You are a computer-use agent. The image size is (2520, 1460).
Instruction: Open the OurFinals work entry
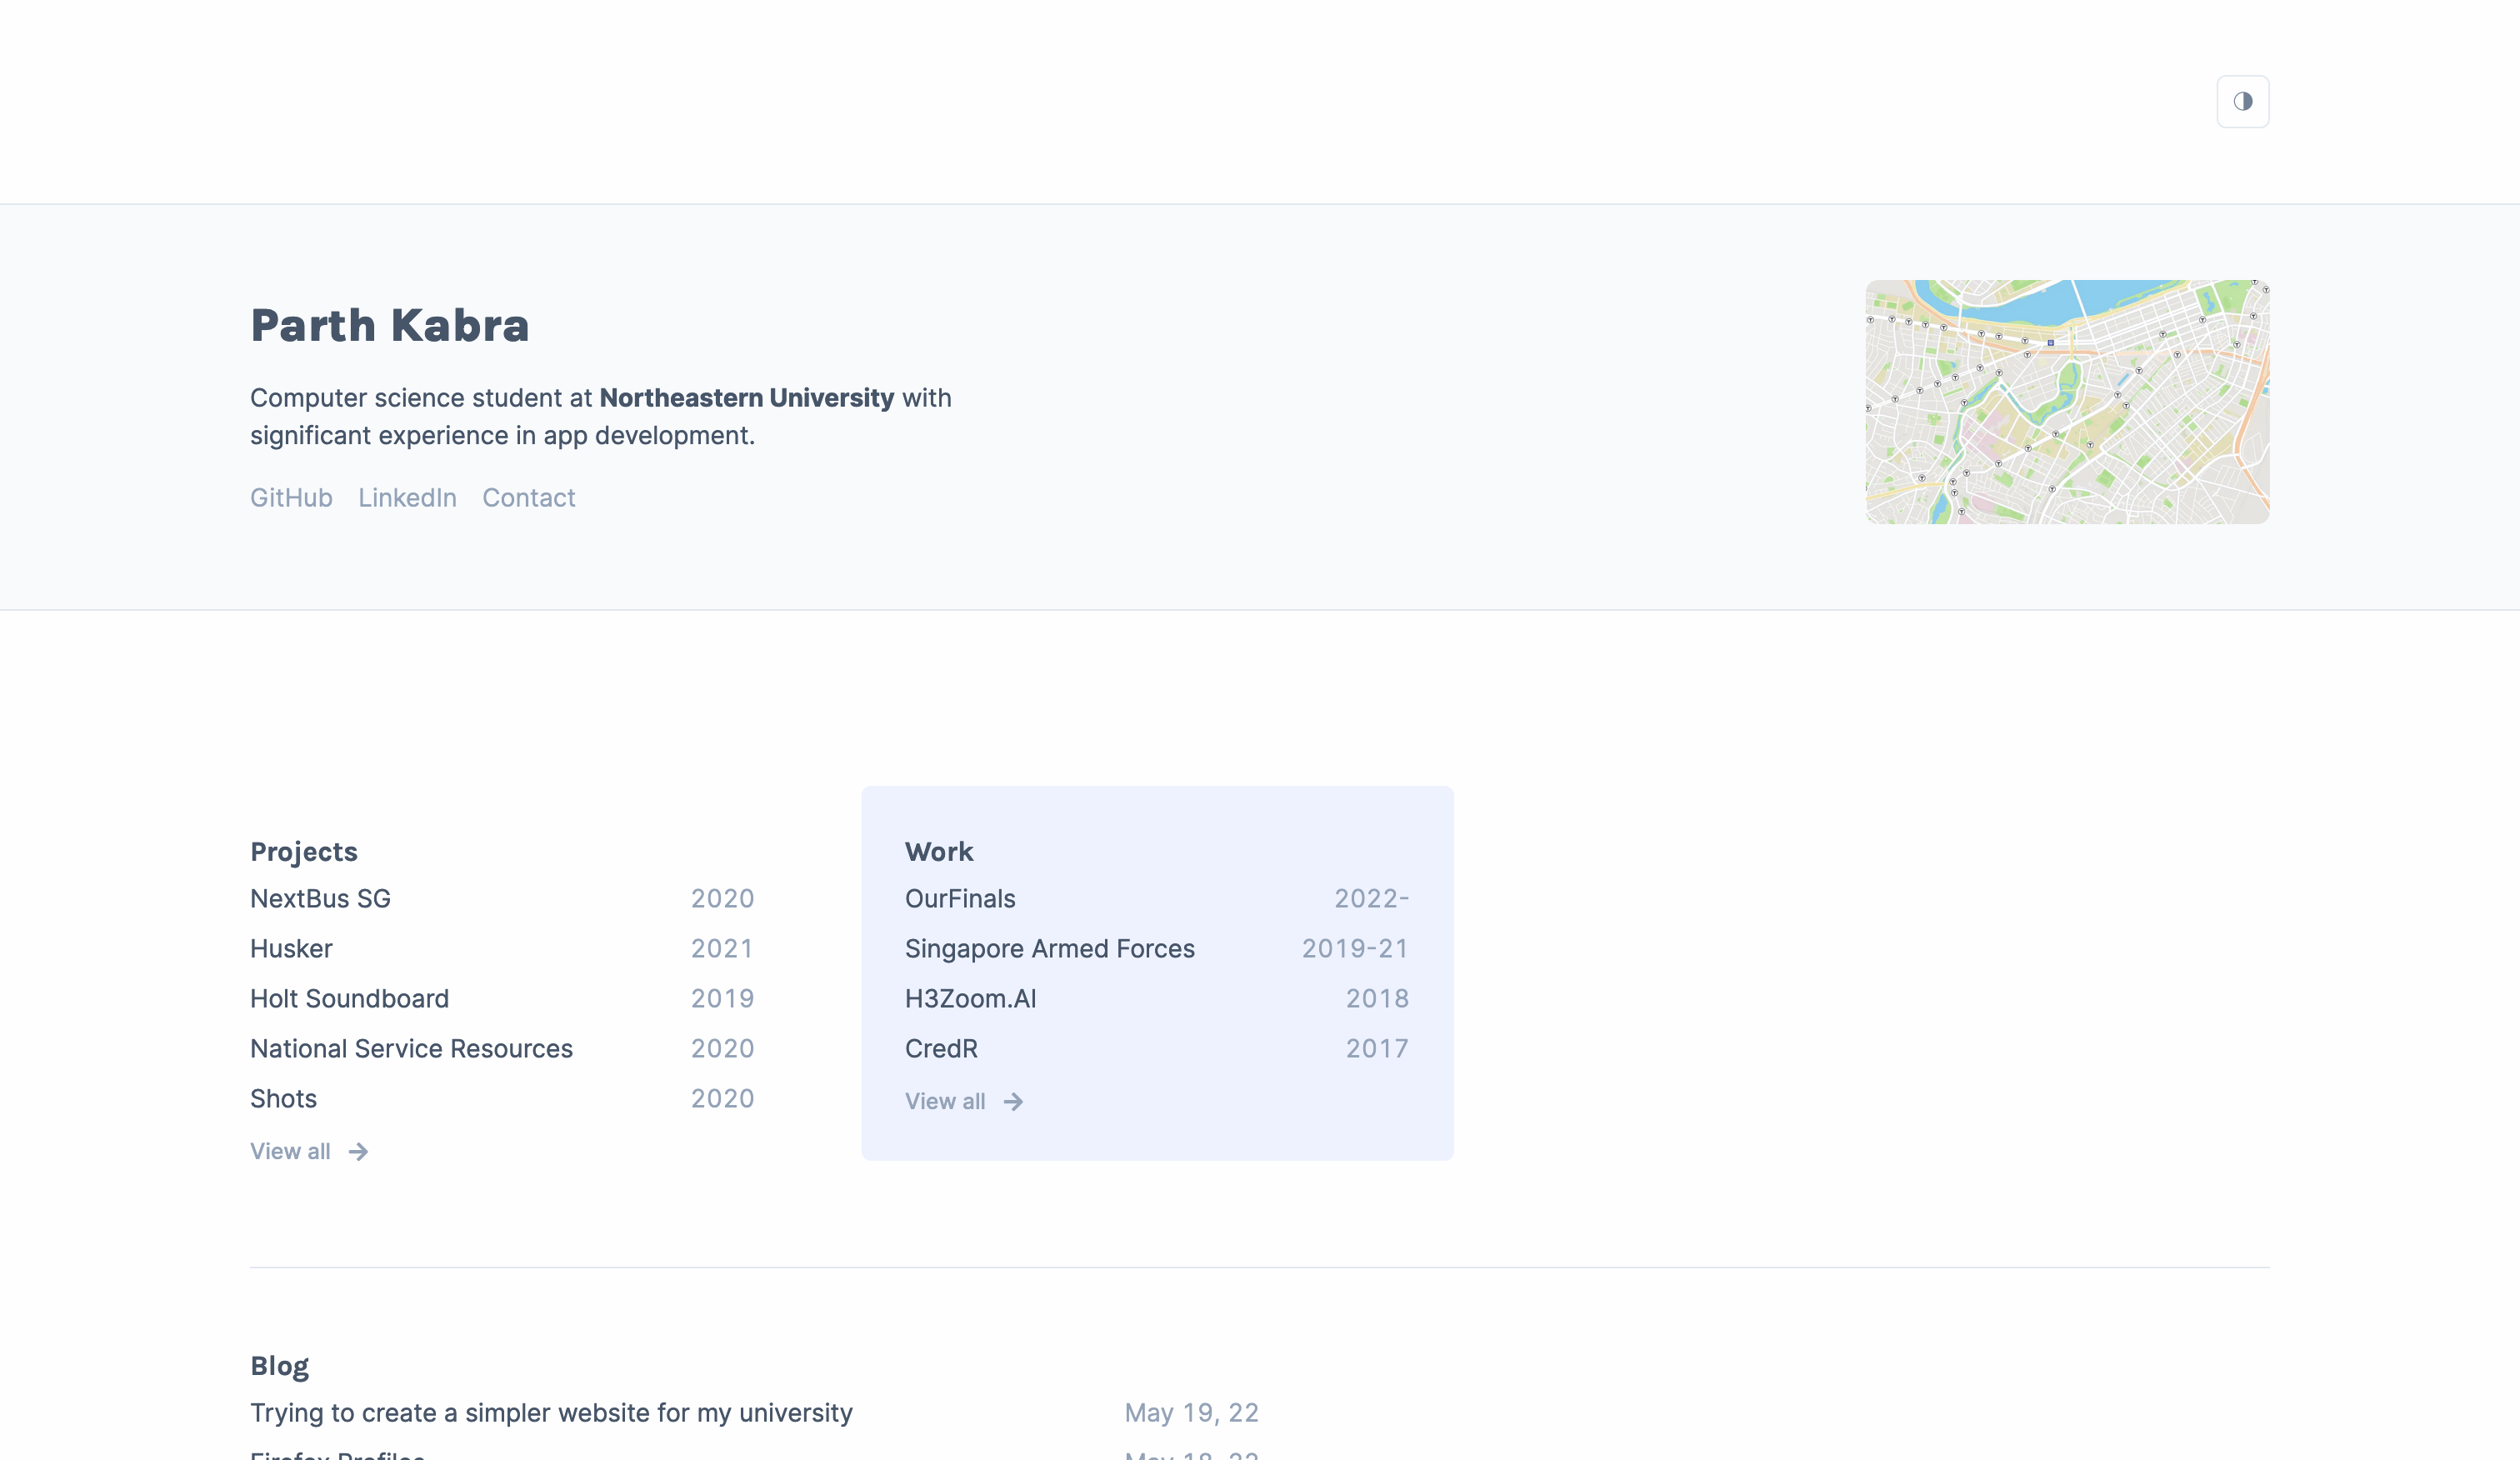[x=960, y=899]
